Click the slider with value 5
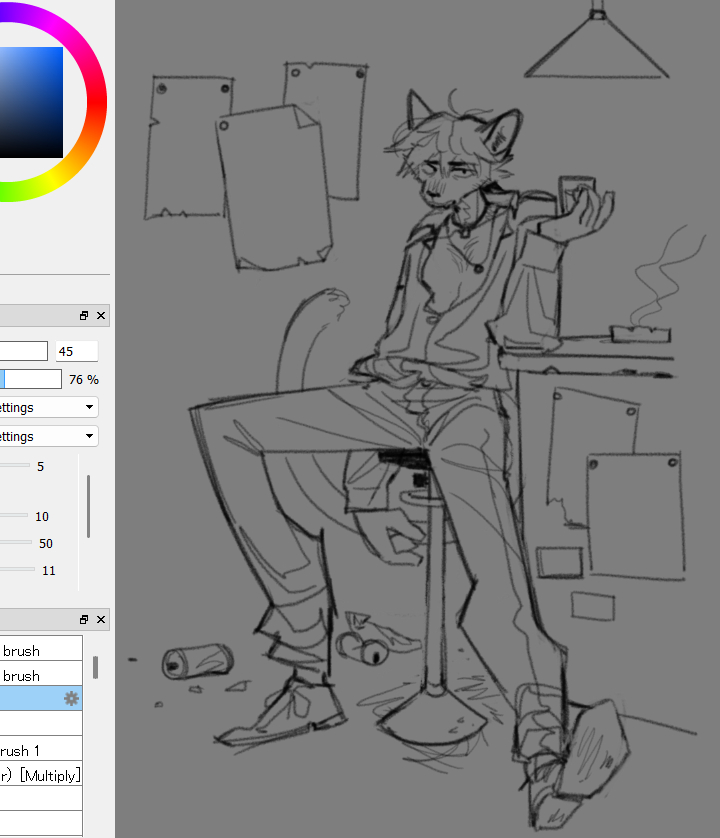The height and width of the screenshot is (838, 720). pos(13,466)
